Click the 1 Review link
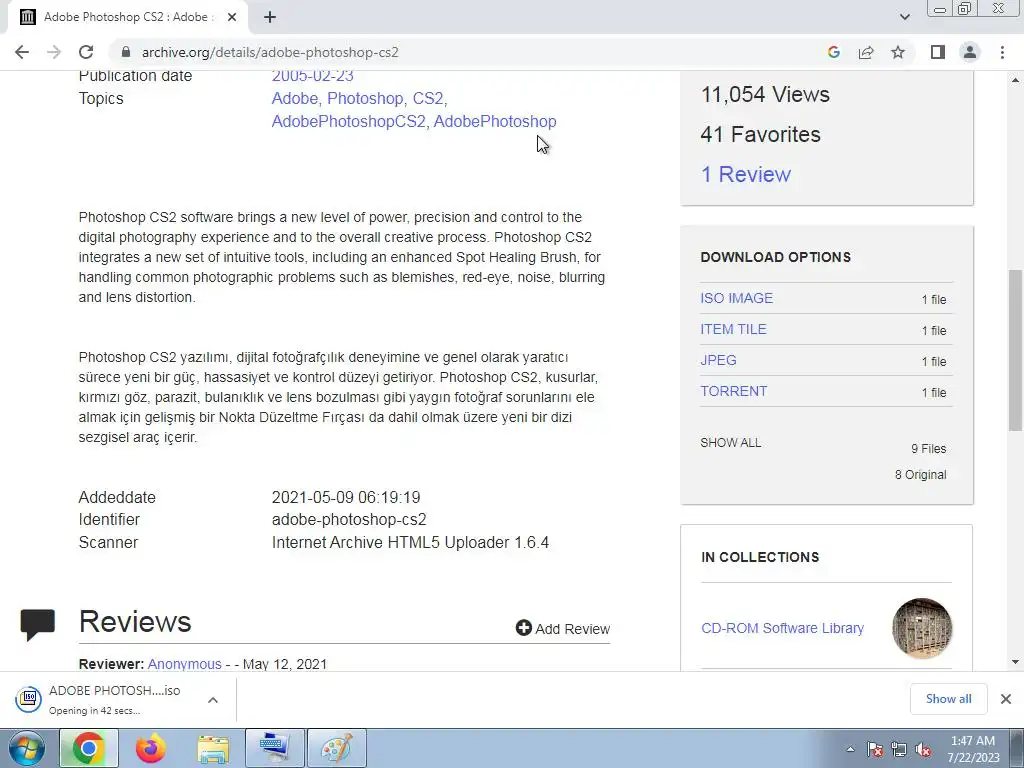 click(x=745, y=174)
